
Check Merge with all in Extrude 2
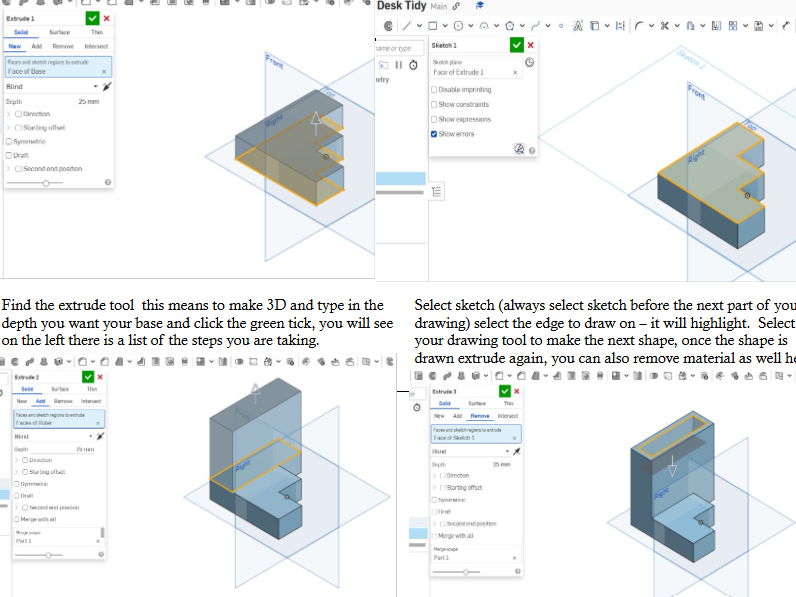16,519
